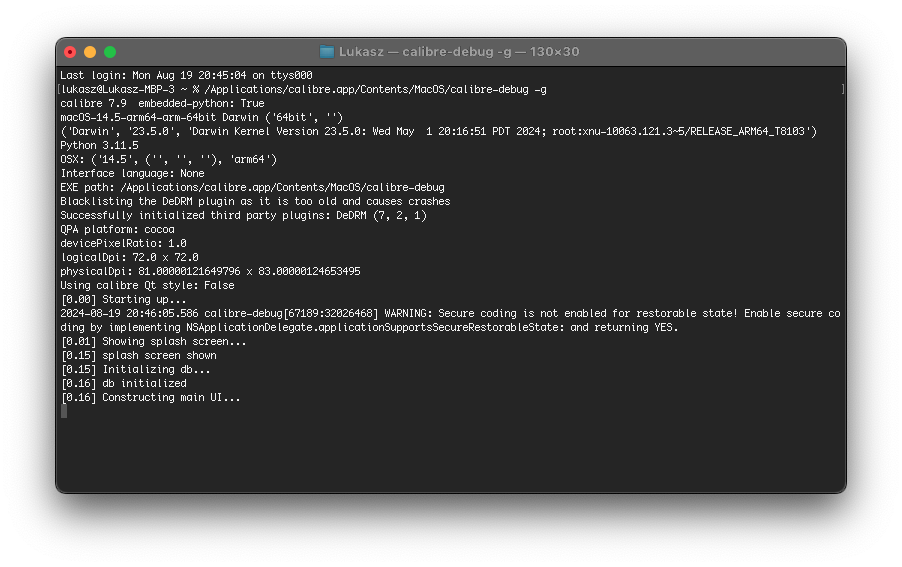Click the '[0.15] splash screen shown' line
This screenshot has width=902, height=567.
[x=138, y=355]
